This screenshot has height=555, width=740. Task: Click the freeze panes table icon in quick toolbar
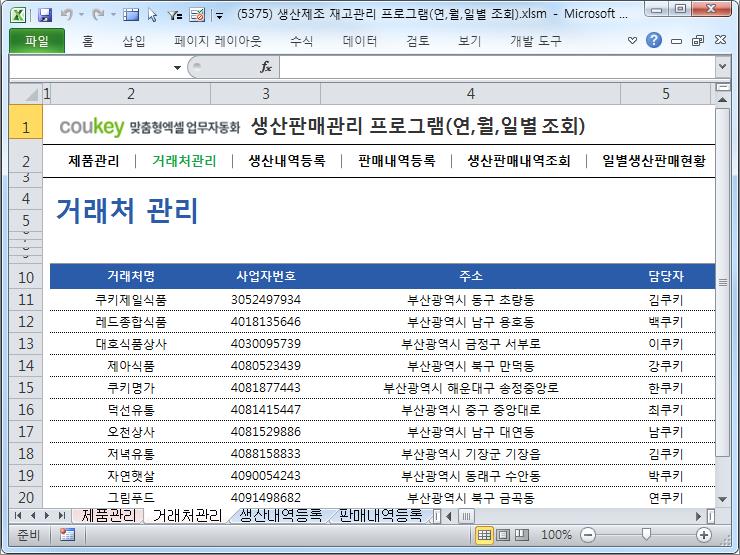(x=131, y=15)
